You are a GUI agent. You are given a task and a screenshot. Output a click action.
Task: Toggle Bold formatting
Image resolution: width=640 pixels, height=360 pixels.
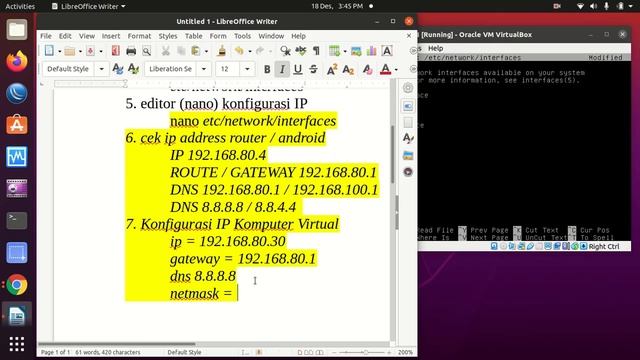[267, 69]
